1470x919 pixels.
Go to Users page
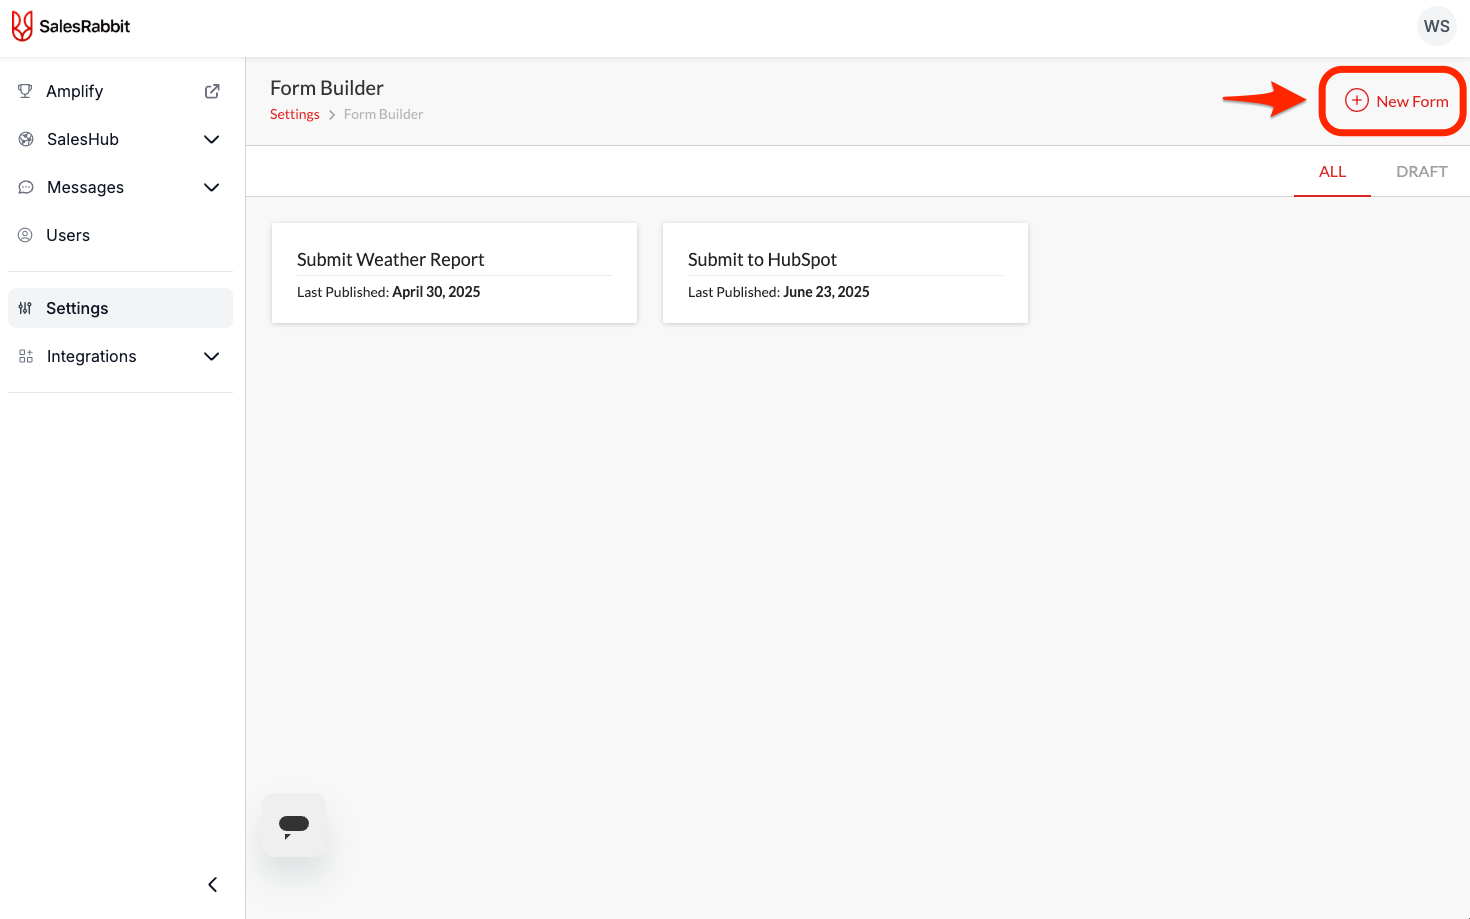[120, 235]
